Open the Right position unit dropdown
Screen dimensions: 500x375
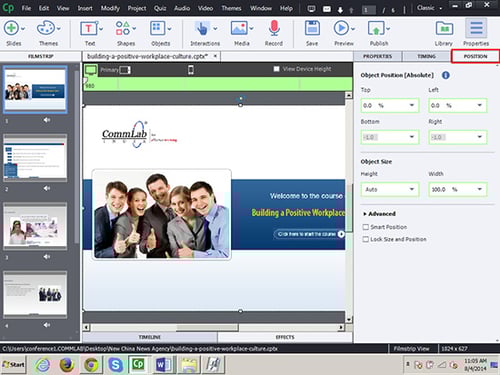click(x=480, y=137)
